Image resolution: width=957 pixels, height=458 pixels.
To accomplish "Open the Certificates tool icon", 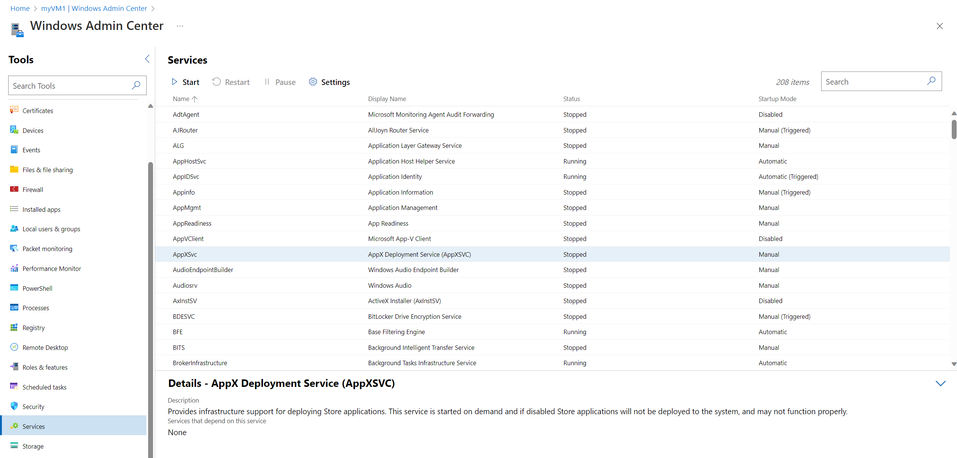I will [x=14, y=111].
